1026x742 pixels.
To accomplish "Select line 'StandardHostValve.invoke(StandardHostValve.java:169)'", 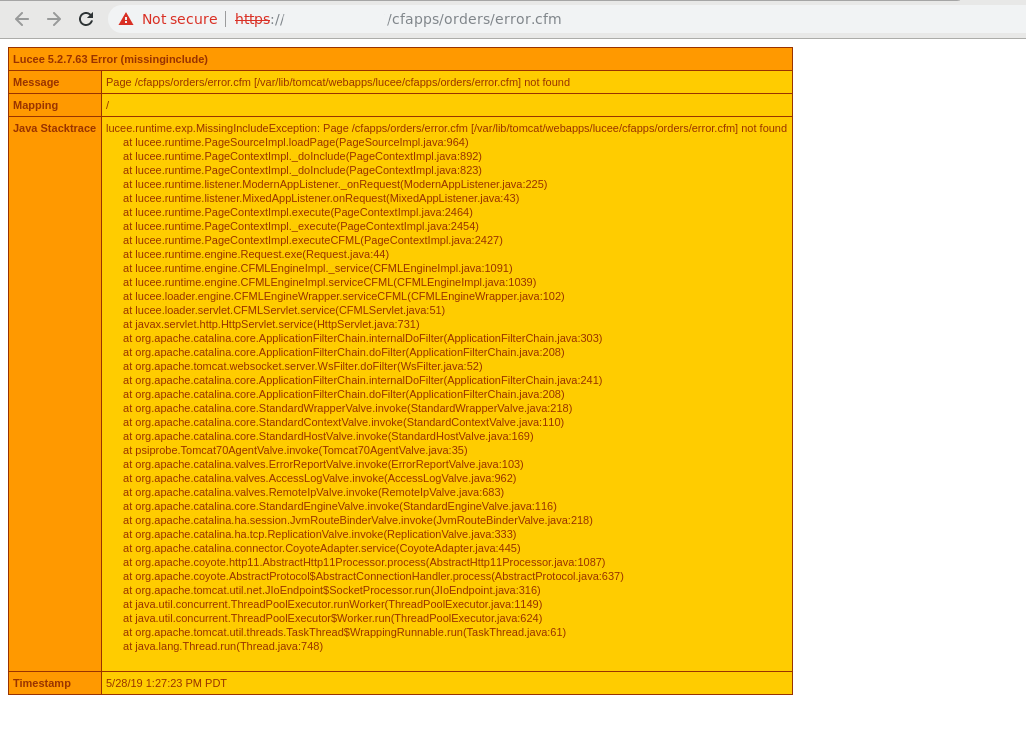I will (x=328, y=436).
